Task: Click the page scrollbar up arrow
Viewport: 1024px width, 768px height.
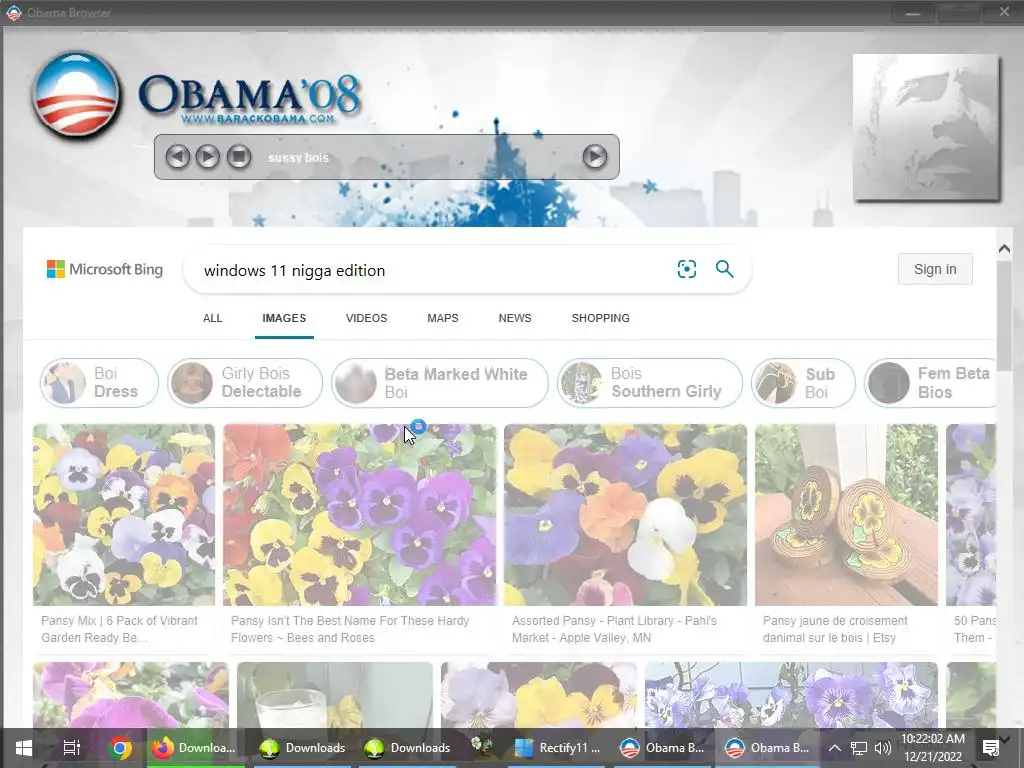Action: 1004,248
